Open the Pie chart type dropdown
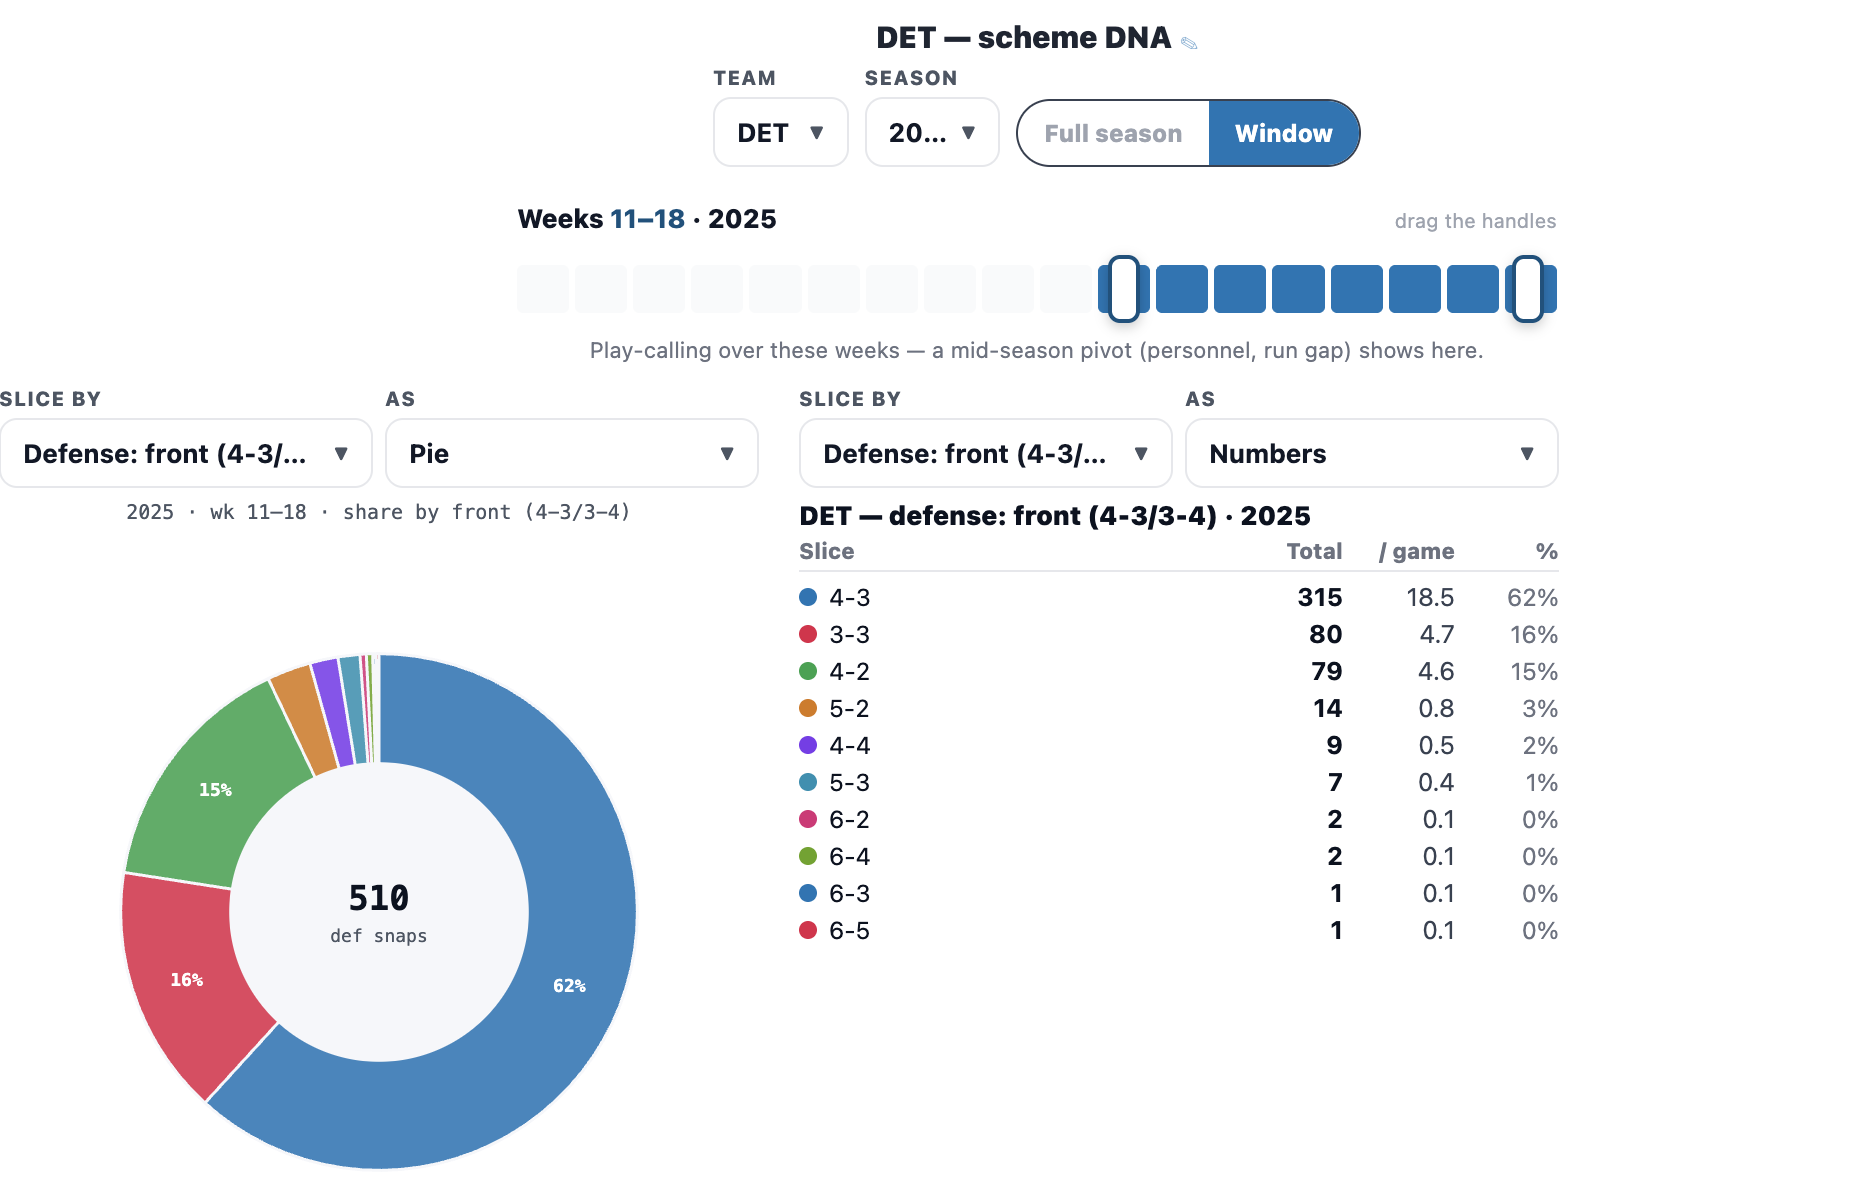Viewport: 1858px width, 1196px height. point(571,453)
